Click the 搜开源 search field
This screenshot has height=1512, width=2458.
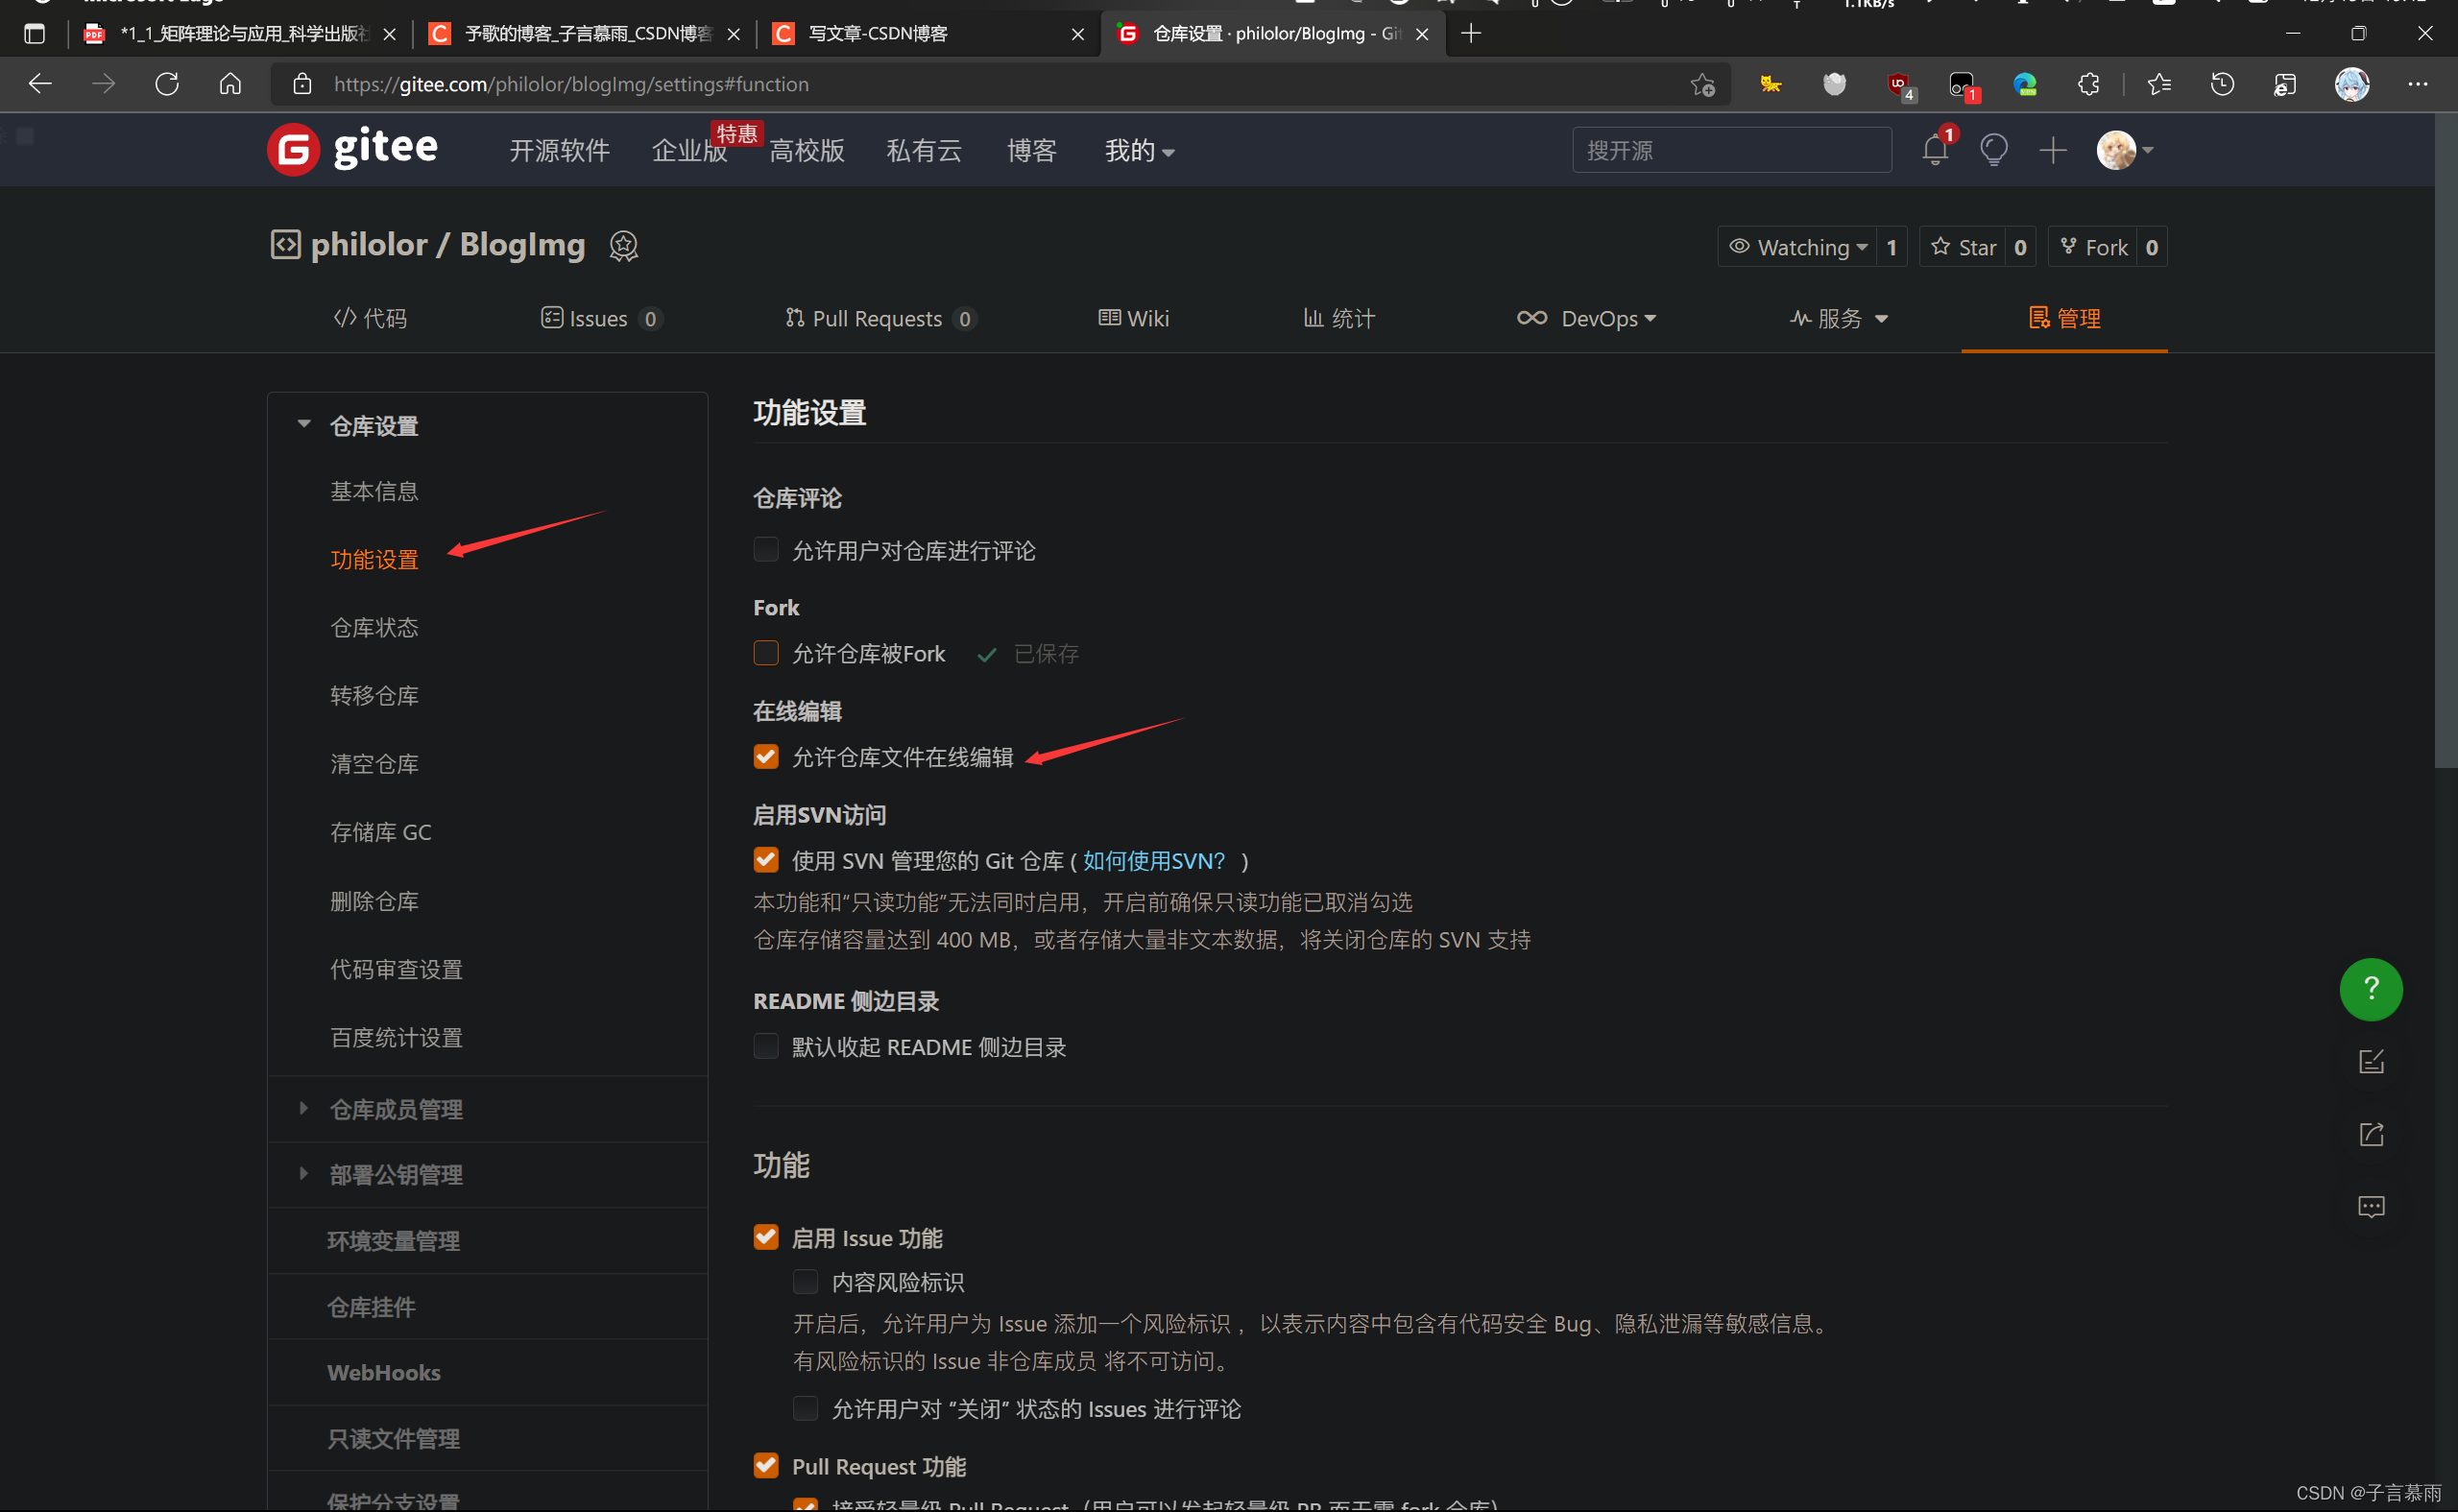1730,150
